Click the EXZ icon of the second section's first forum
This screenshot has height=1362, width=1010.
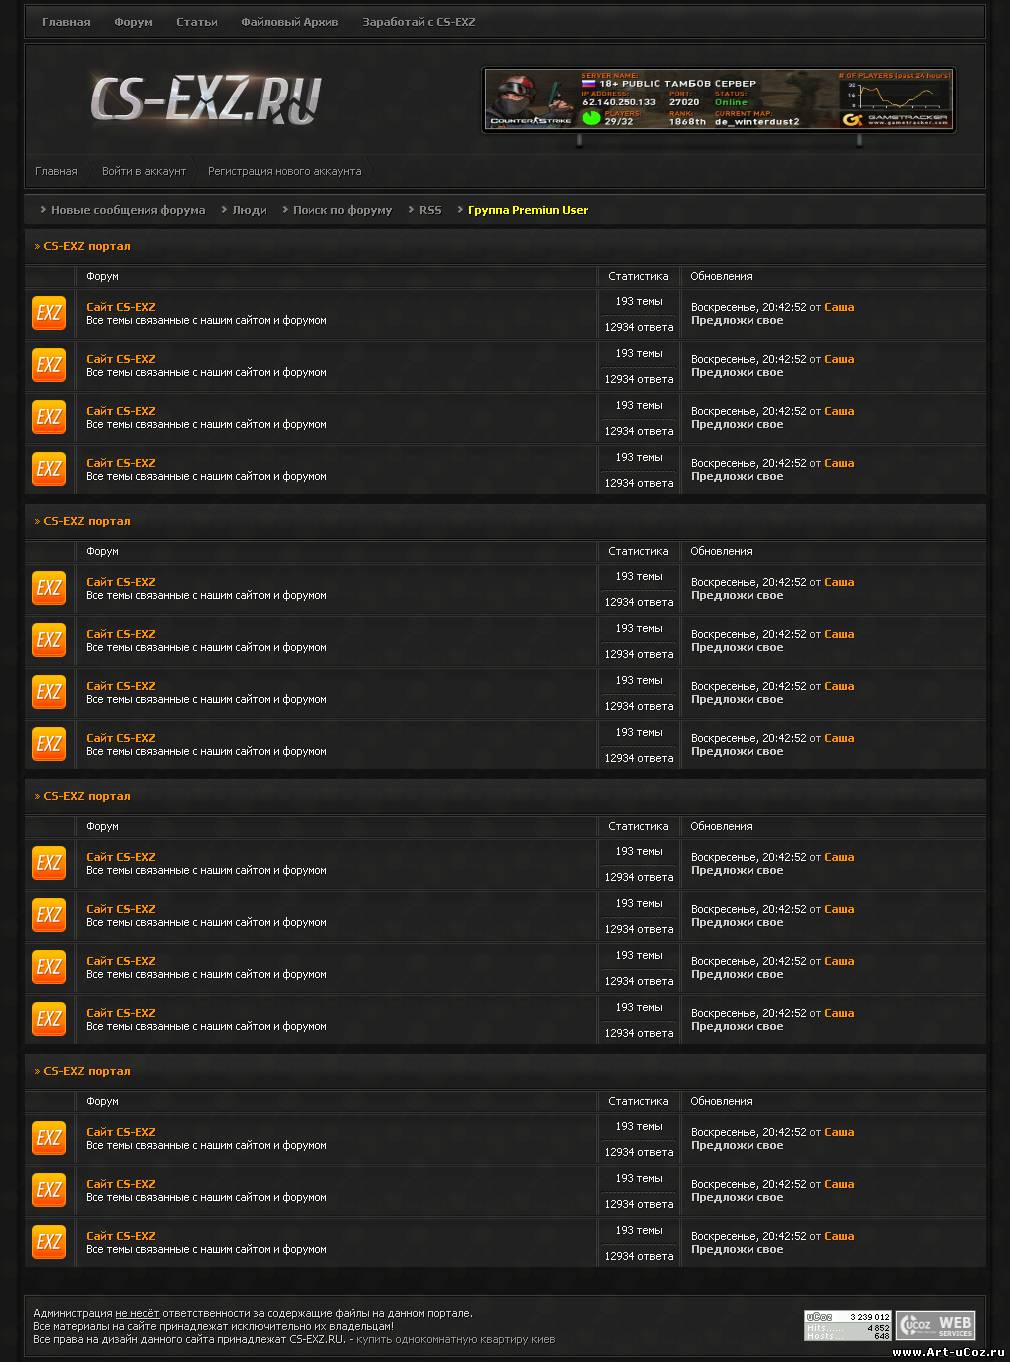click(49, 588)
